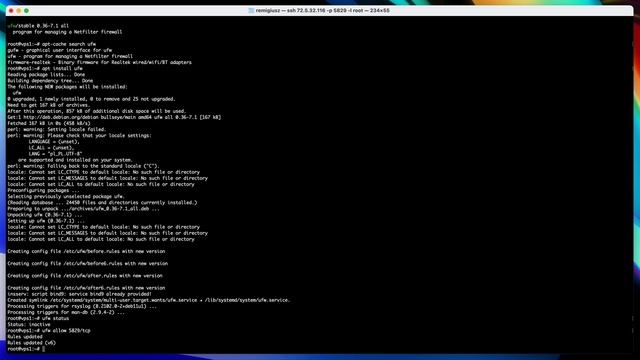Minimize the terminal with the yellow button
640x360 pixels.
point(19,11)
